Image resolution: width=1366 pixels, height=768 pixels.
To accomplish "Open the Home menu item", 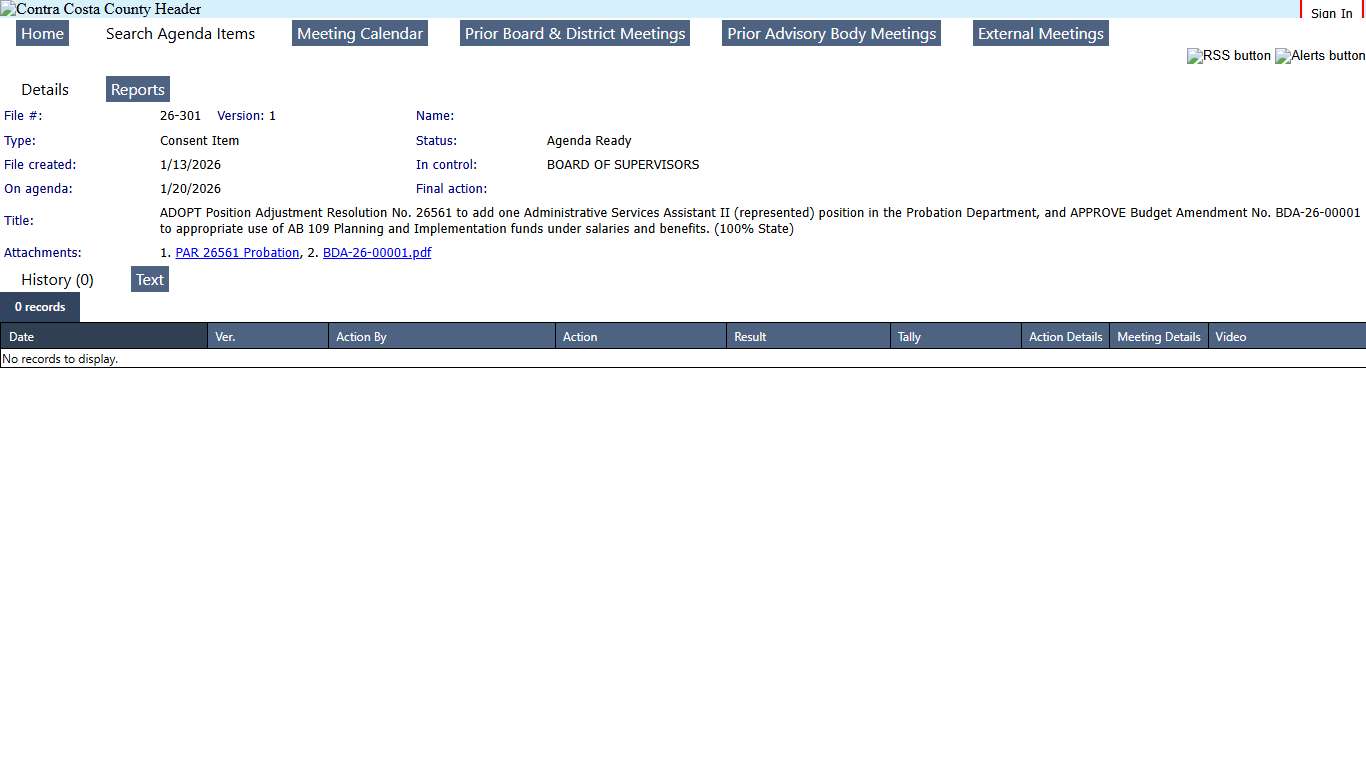I will coord(42,34).
